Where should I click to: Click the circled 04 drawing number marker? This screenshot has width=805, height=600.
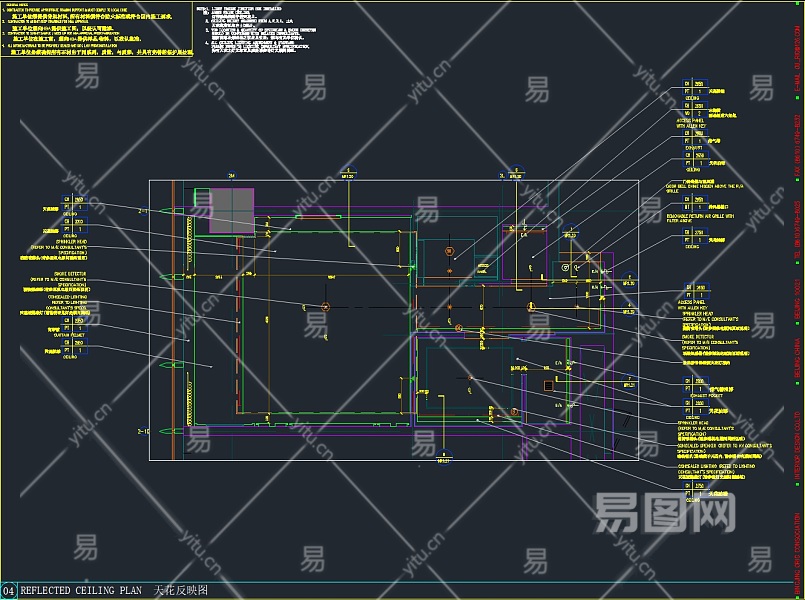(x=9, y=590)
